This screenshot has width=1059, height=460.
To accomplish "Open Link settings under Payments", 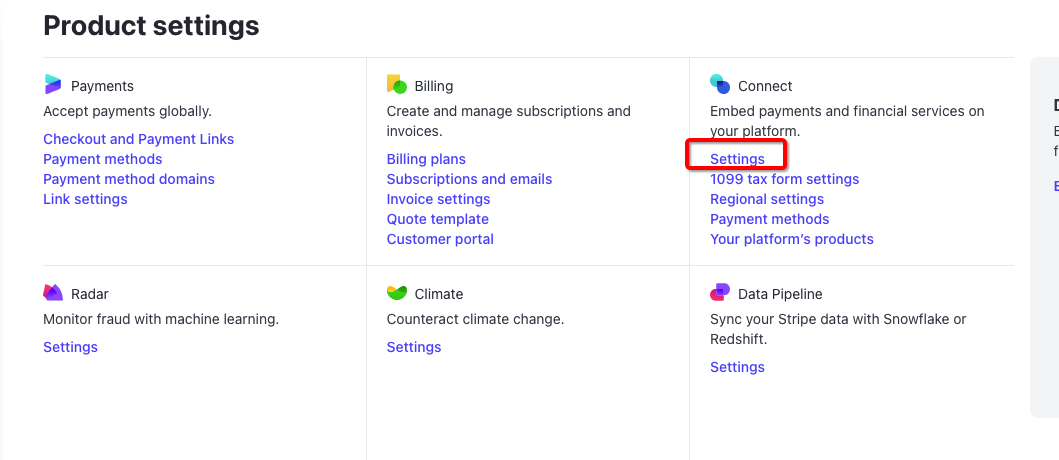I will point(85,199).
